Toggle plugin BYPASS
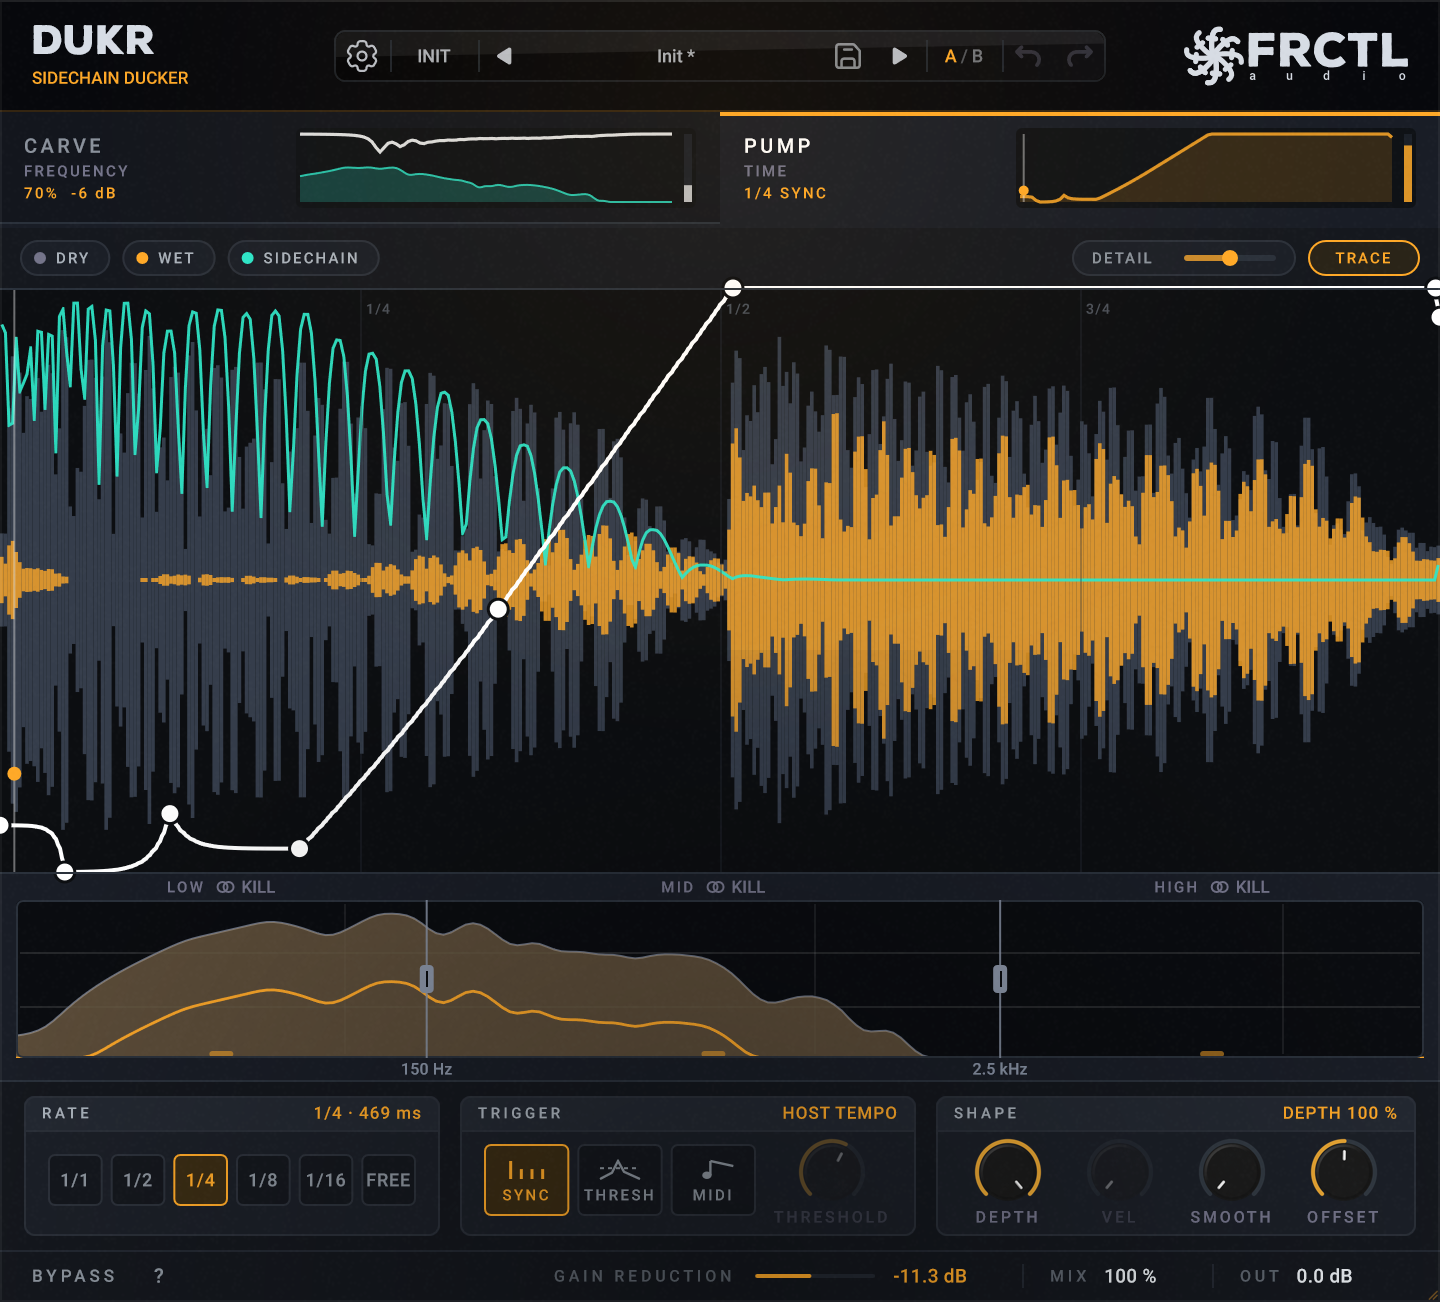Viewport: 1440px width, 1302px height. pos(74,1276)
